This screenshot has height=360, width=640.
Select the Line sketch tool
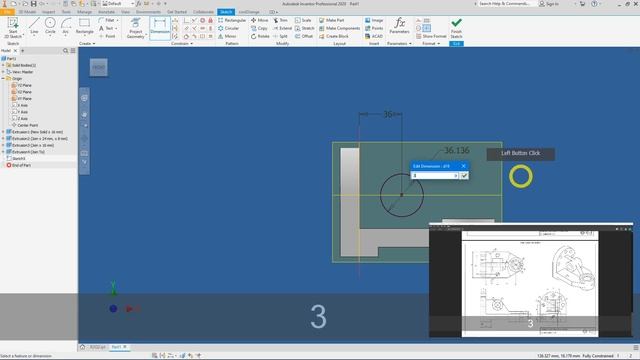[34, 26]
